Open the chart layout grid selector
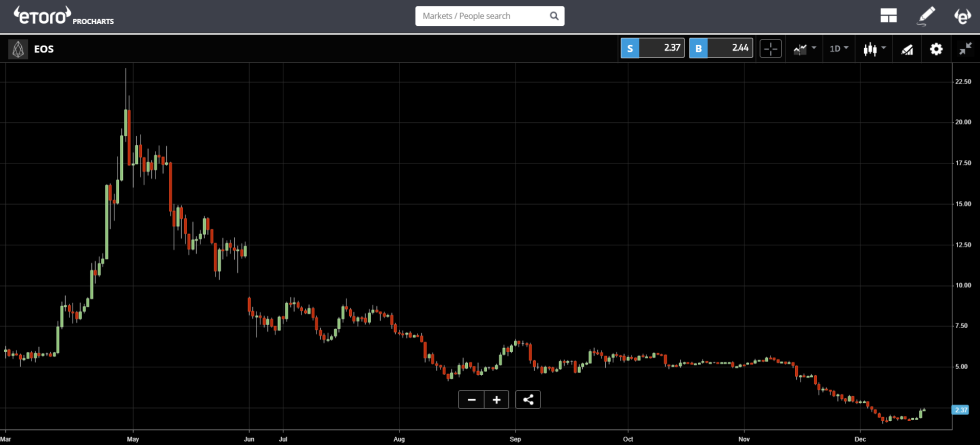The image size is (980, 445). (888, 16)
